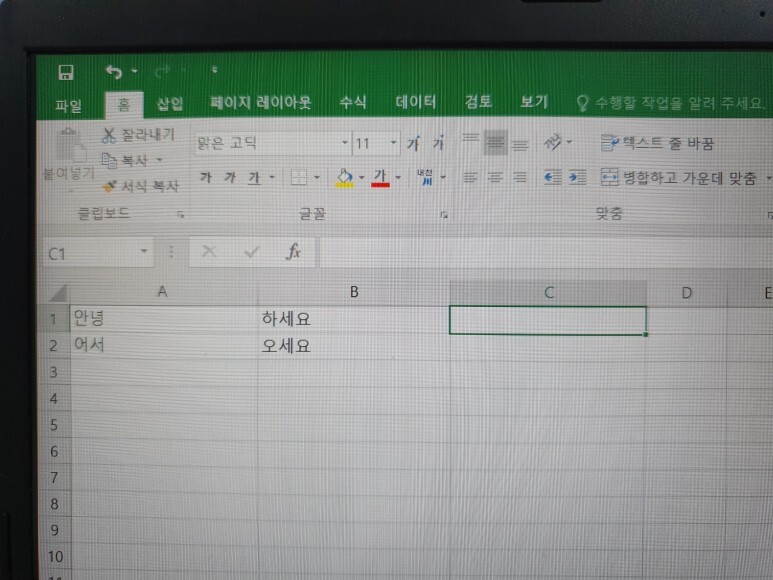Viewport: 773px width, 580px height.
Task: Open the 데이터 (Data) tab
Action: (x=416, y=102)
